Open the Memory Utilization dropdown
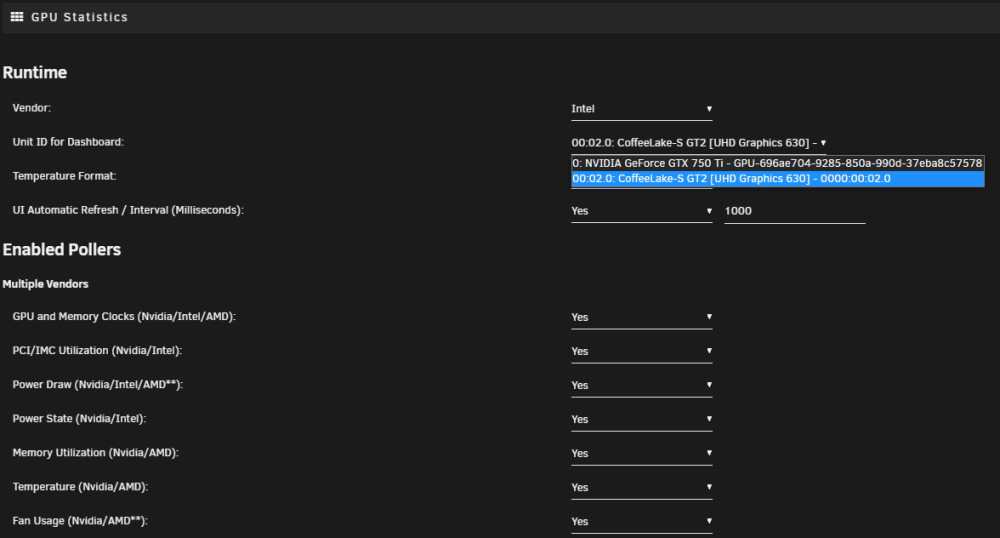 tap(642, 453)
